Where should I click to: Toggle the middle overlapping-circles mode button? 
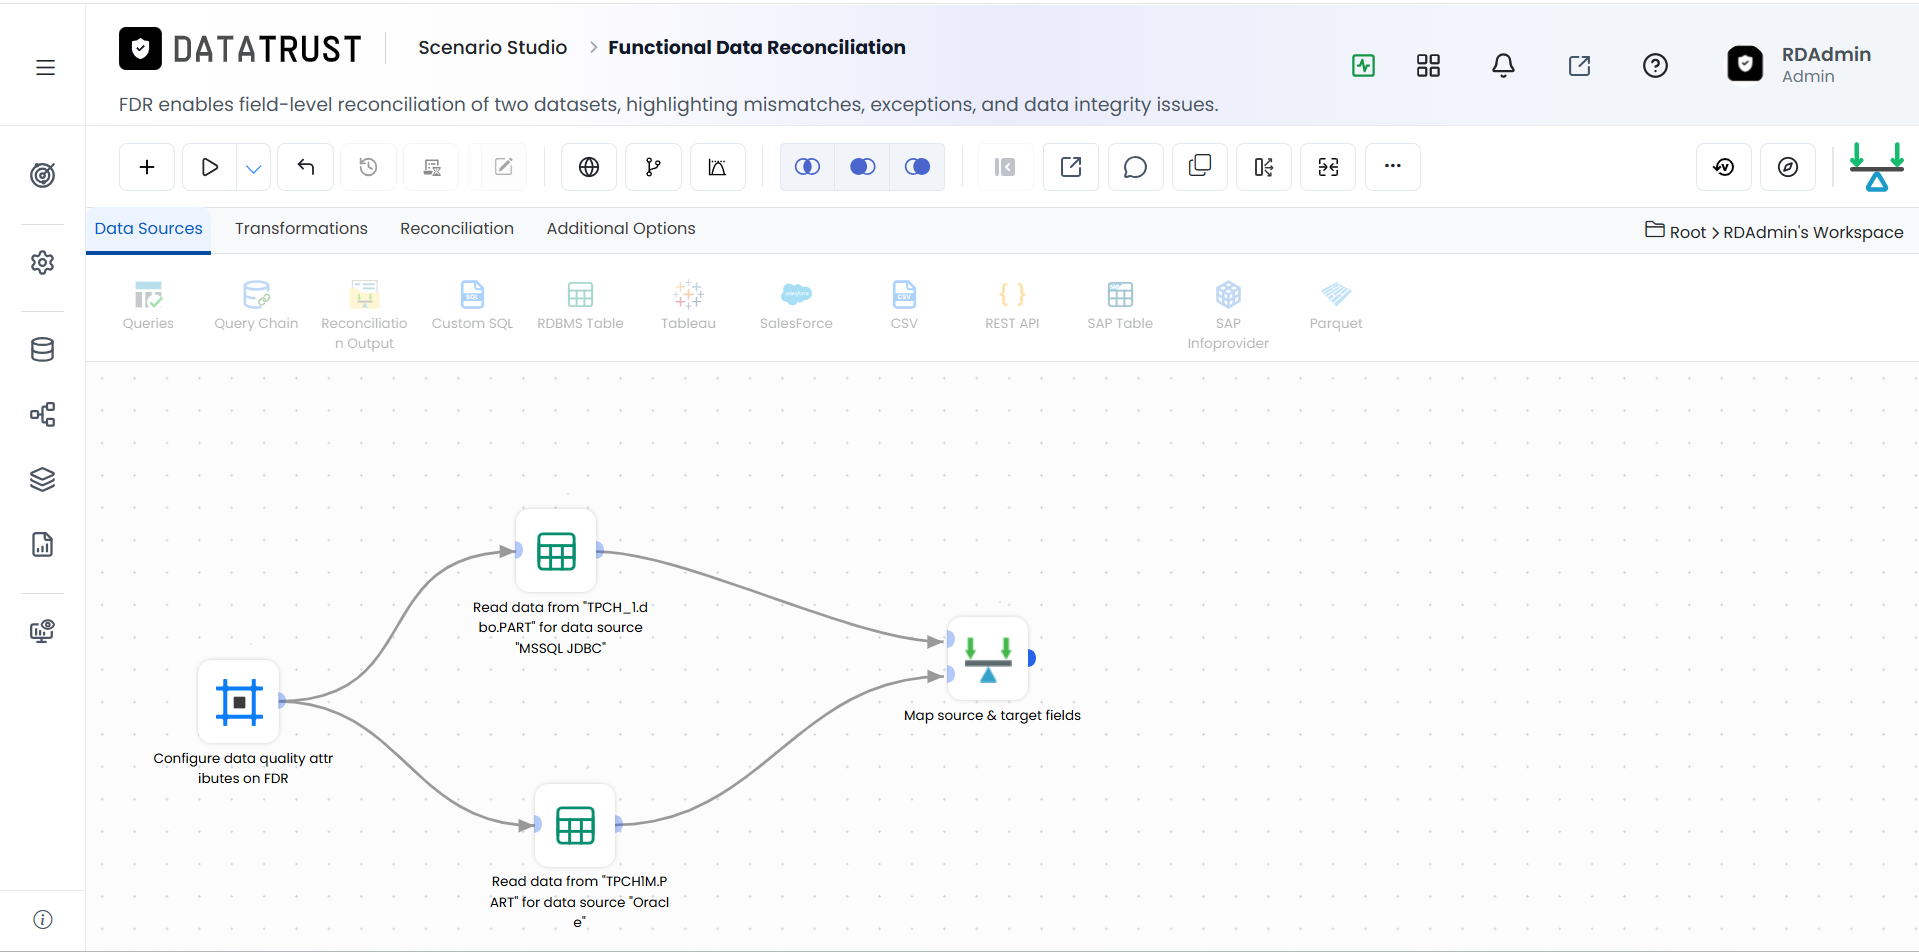pos(862,167)
